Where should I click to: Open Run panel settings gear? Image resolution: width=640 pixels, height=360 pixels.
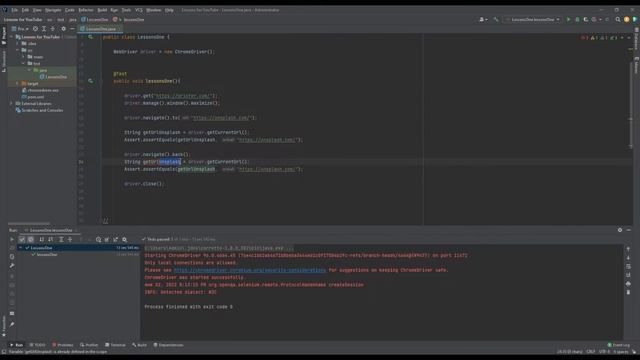(x=620, y=230)
